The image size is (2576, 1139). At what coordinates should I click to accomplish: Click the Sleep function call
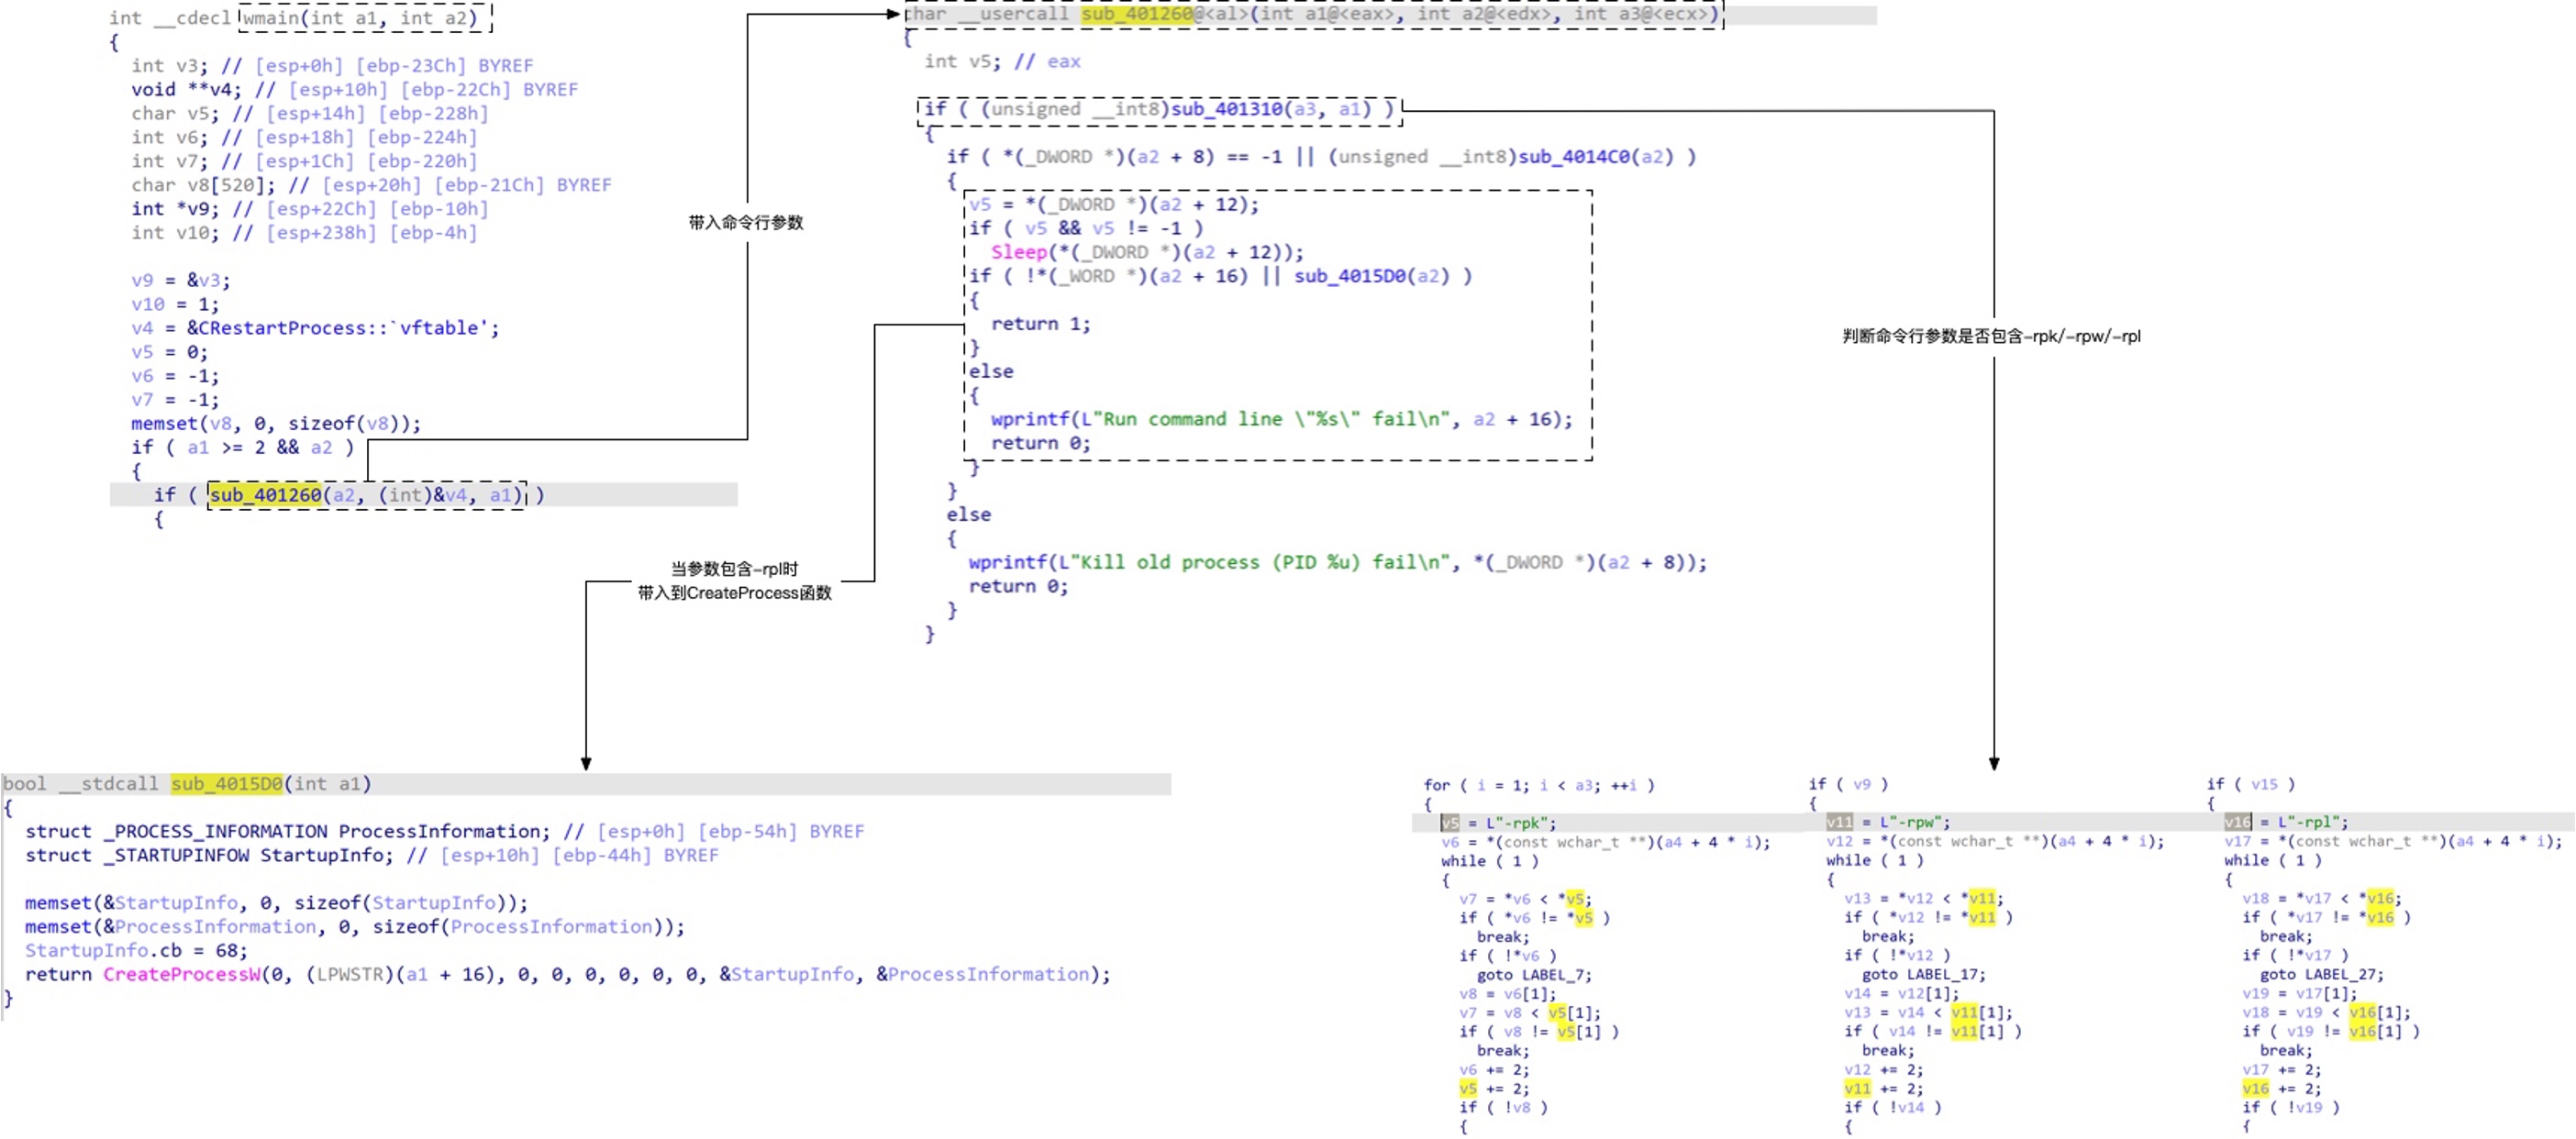[1019, 252]
